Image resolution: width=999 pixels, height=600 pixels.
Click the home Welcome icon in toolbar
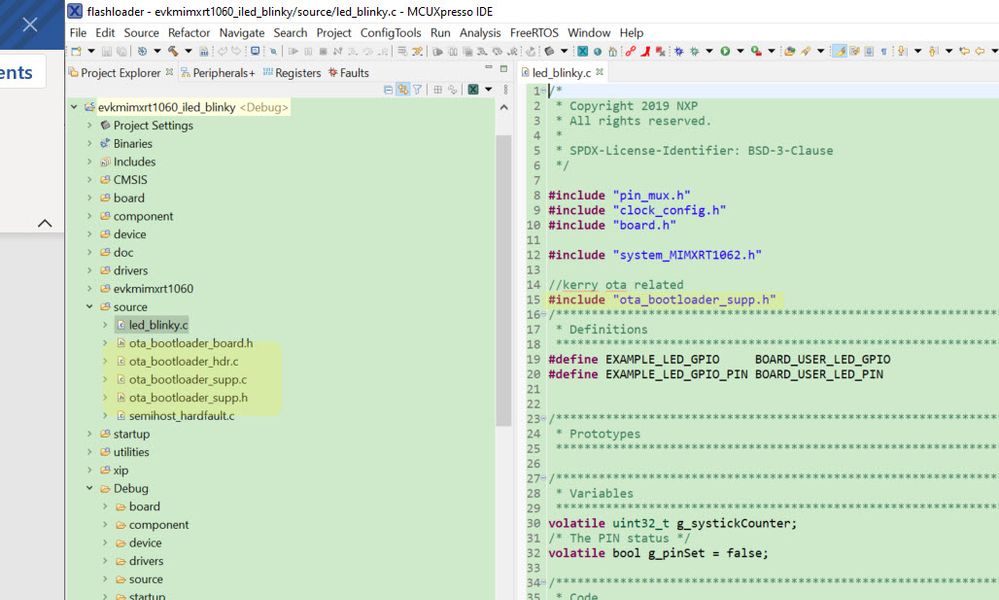[612, 51]
